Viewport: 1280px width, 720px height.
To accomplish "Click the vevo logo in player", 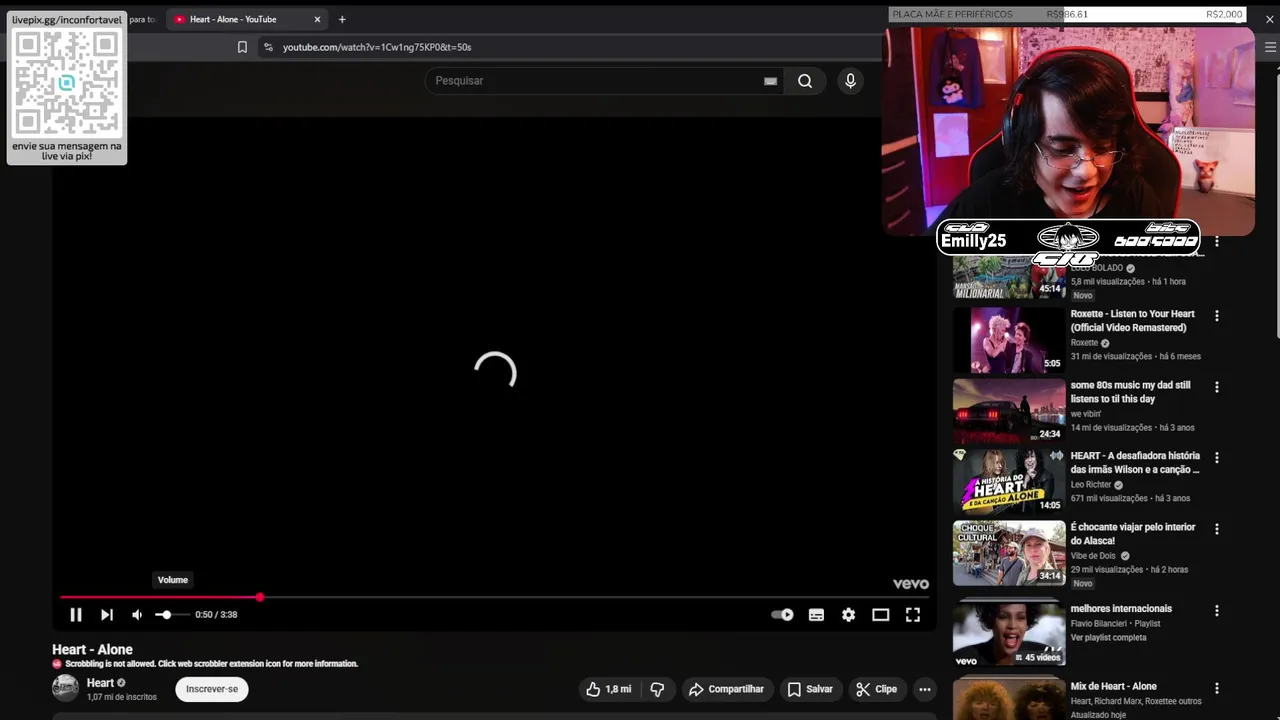I will [x=910, y=584].
